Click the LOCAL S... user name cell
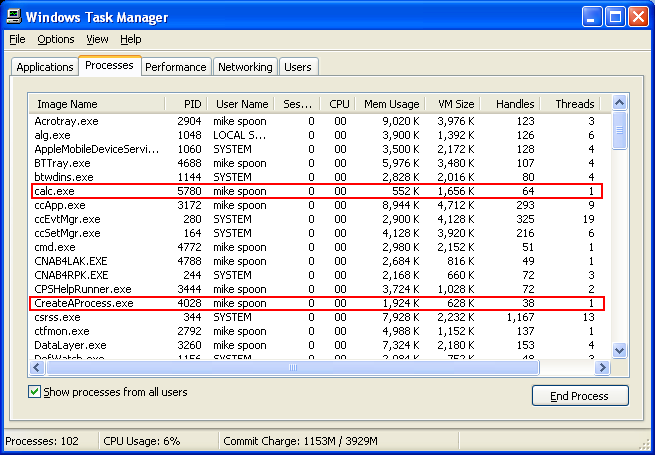Viewport: 655px width, 455px height. click(240, 135)
